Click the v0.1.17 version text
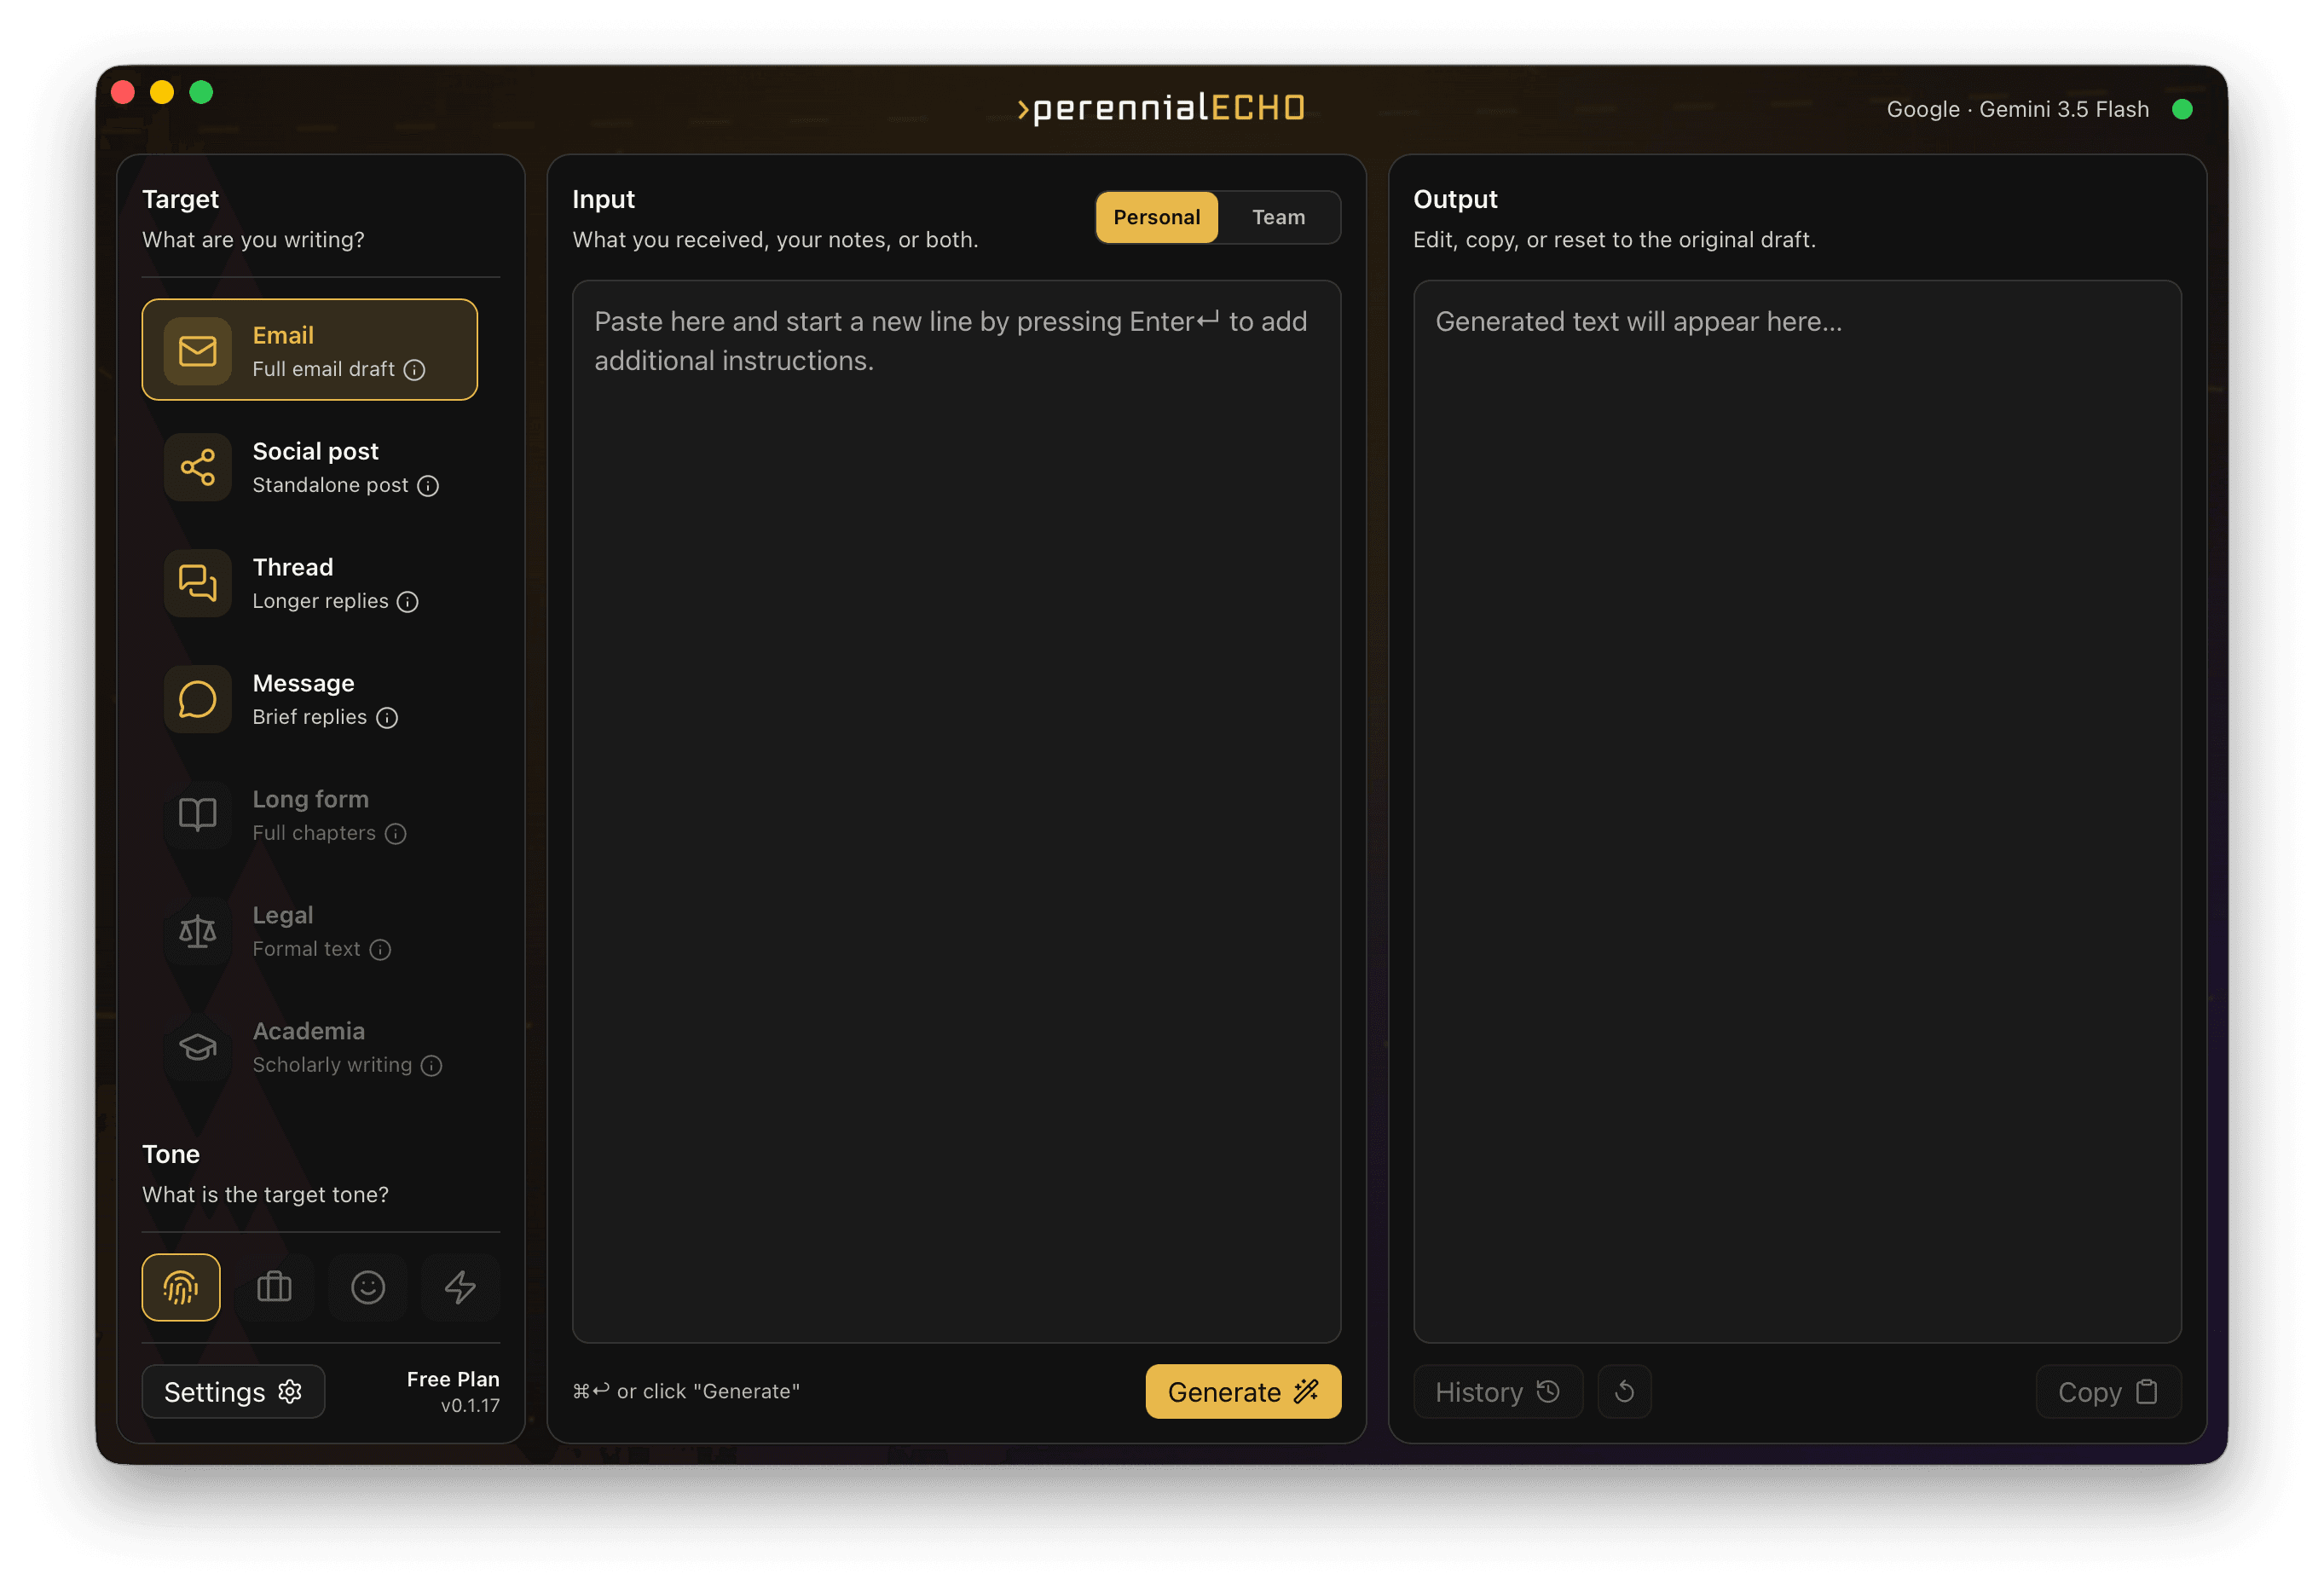 coord(470,1405)
